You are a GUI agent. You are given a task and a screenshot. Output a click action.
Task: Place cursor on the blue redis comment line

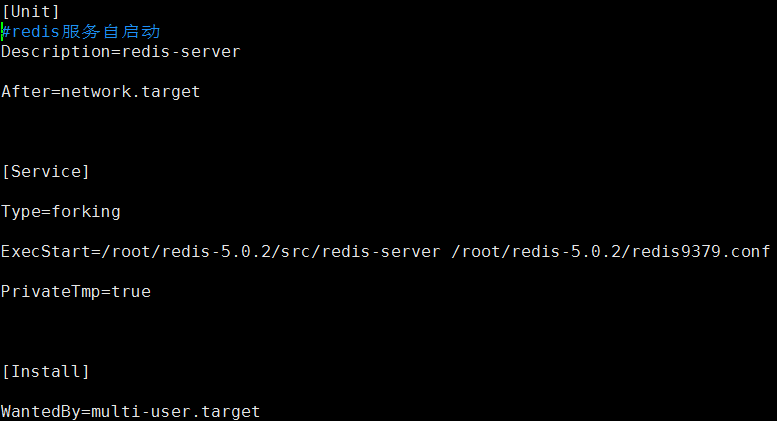click(81, 32)
